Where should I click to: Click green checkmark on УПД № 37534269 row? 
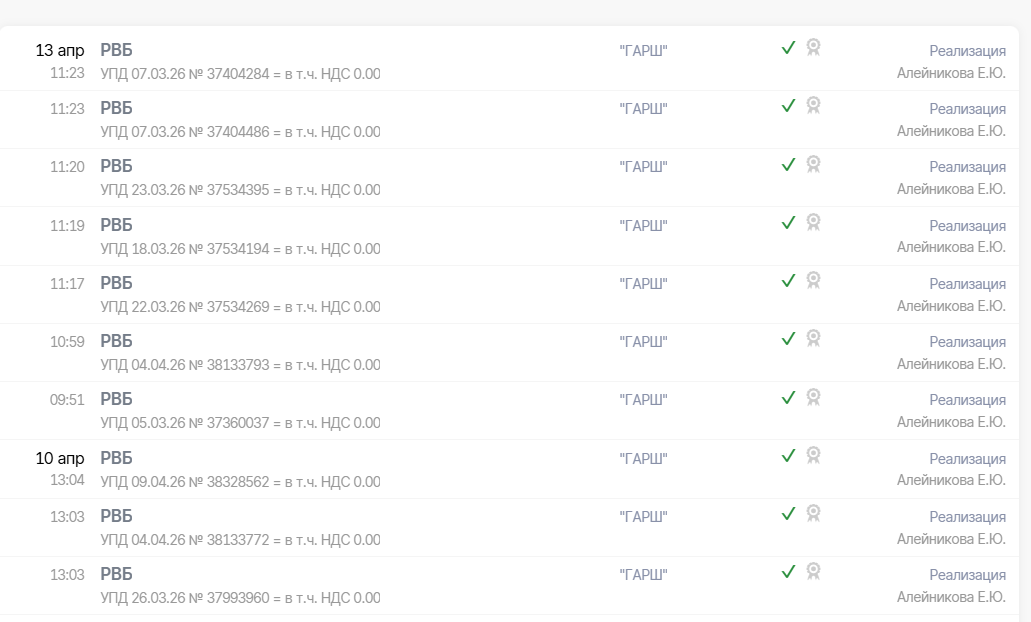(x=788, y=280)
